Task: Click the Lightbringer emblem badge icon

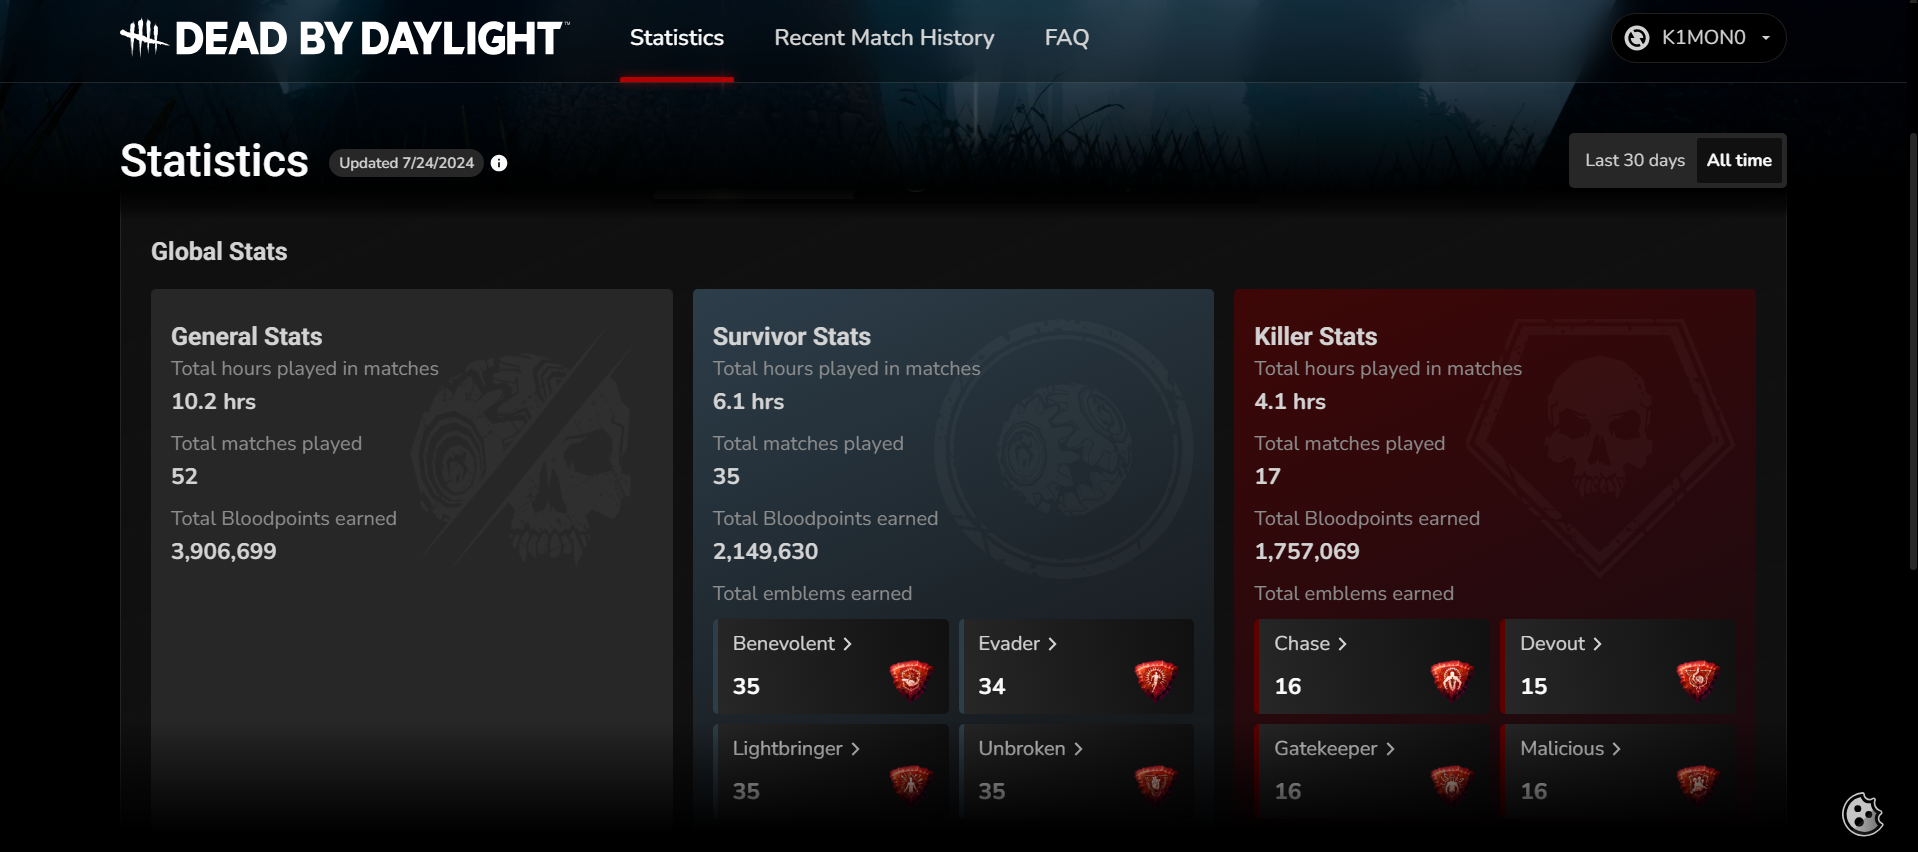Action: tap(911, 783)
